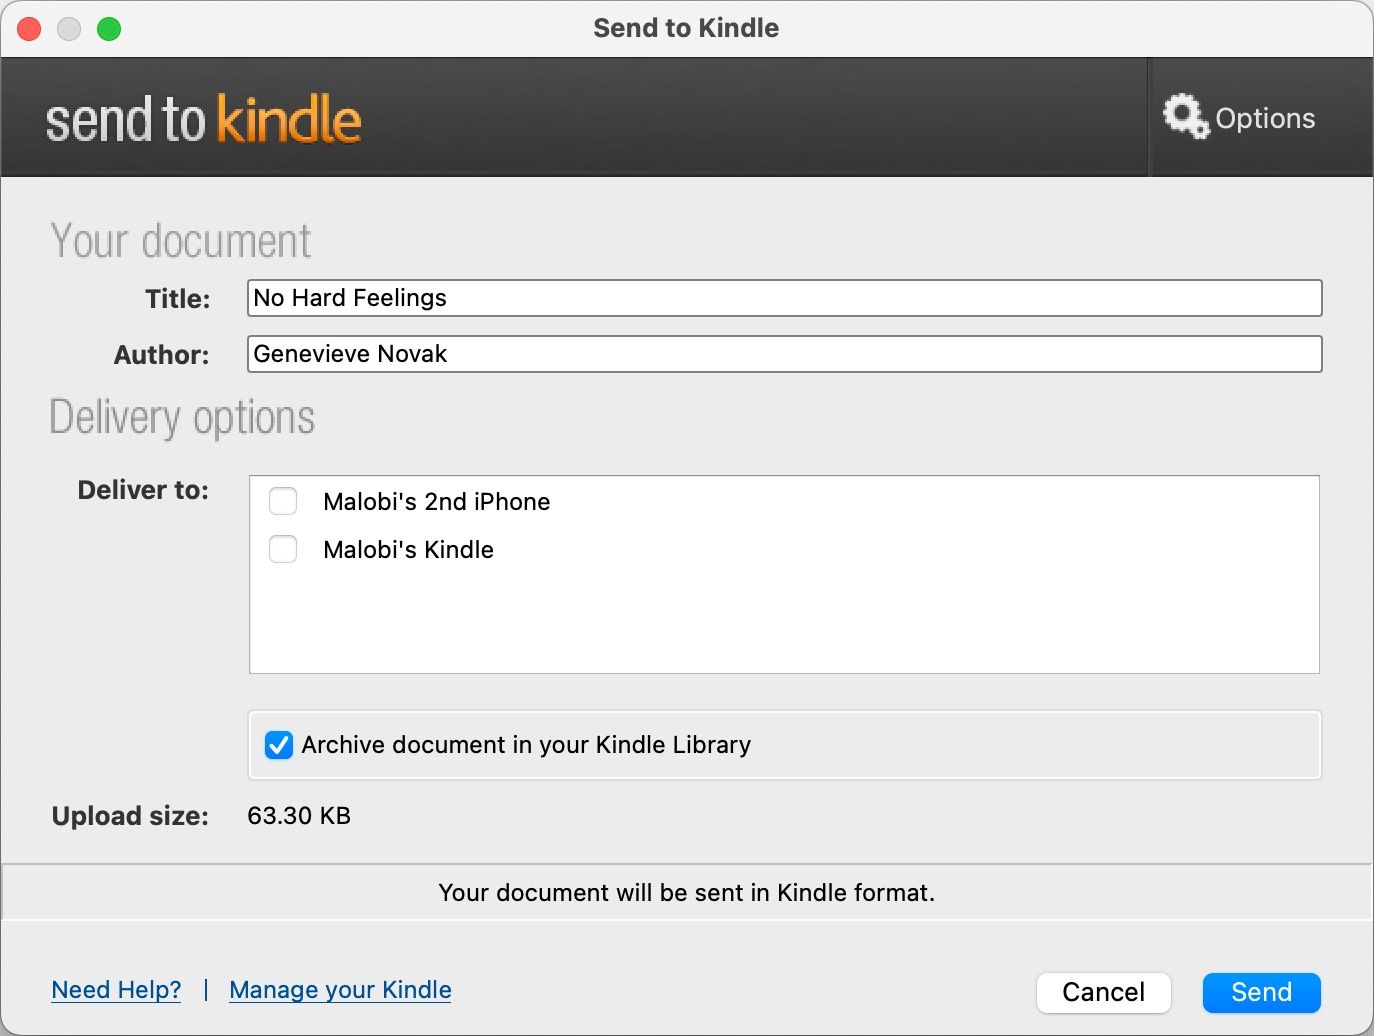Open the Need Help? link
Image resolution: width=1374 pixels, height=1036 pixels.
115,989
